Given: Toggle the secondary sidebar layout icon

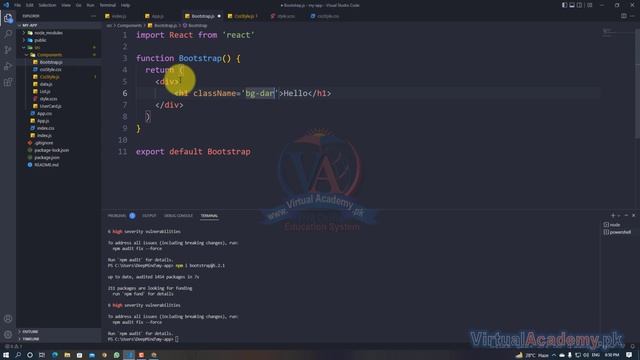Looking at the screenshot, I should click(579, 5).
